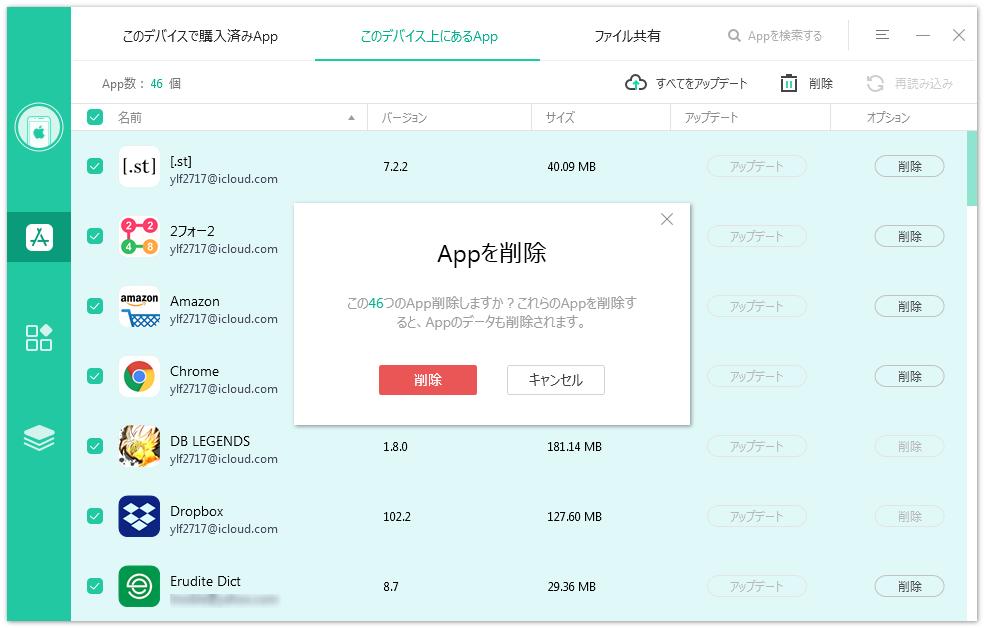The width and height of the screenshot is (984, 628).
Task: Click the 2フォー2 app icon
Action: 139,237
